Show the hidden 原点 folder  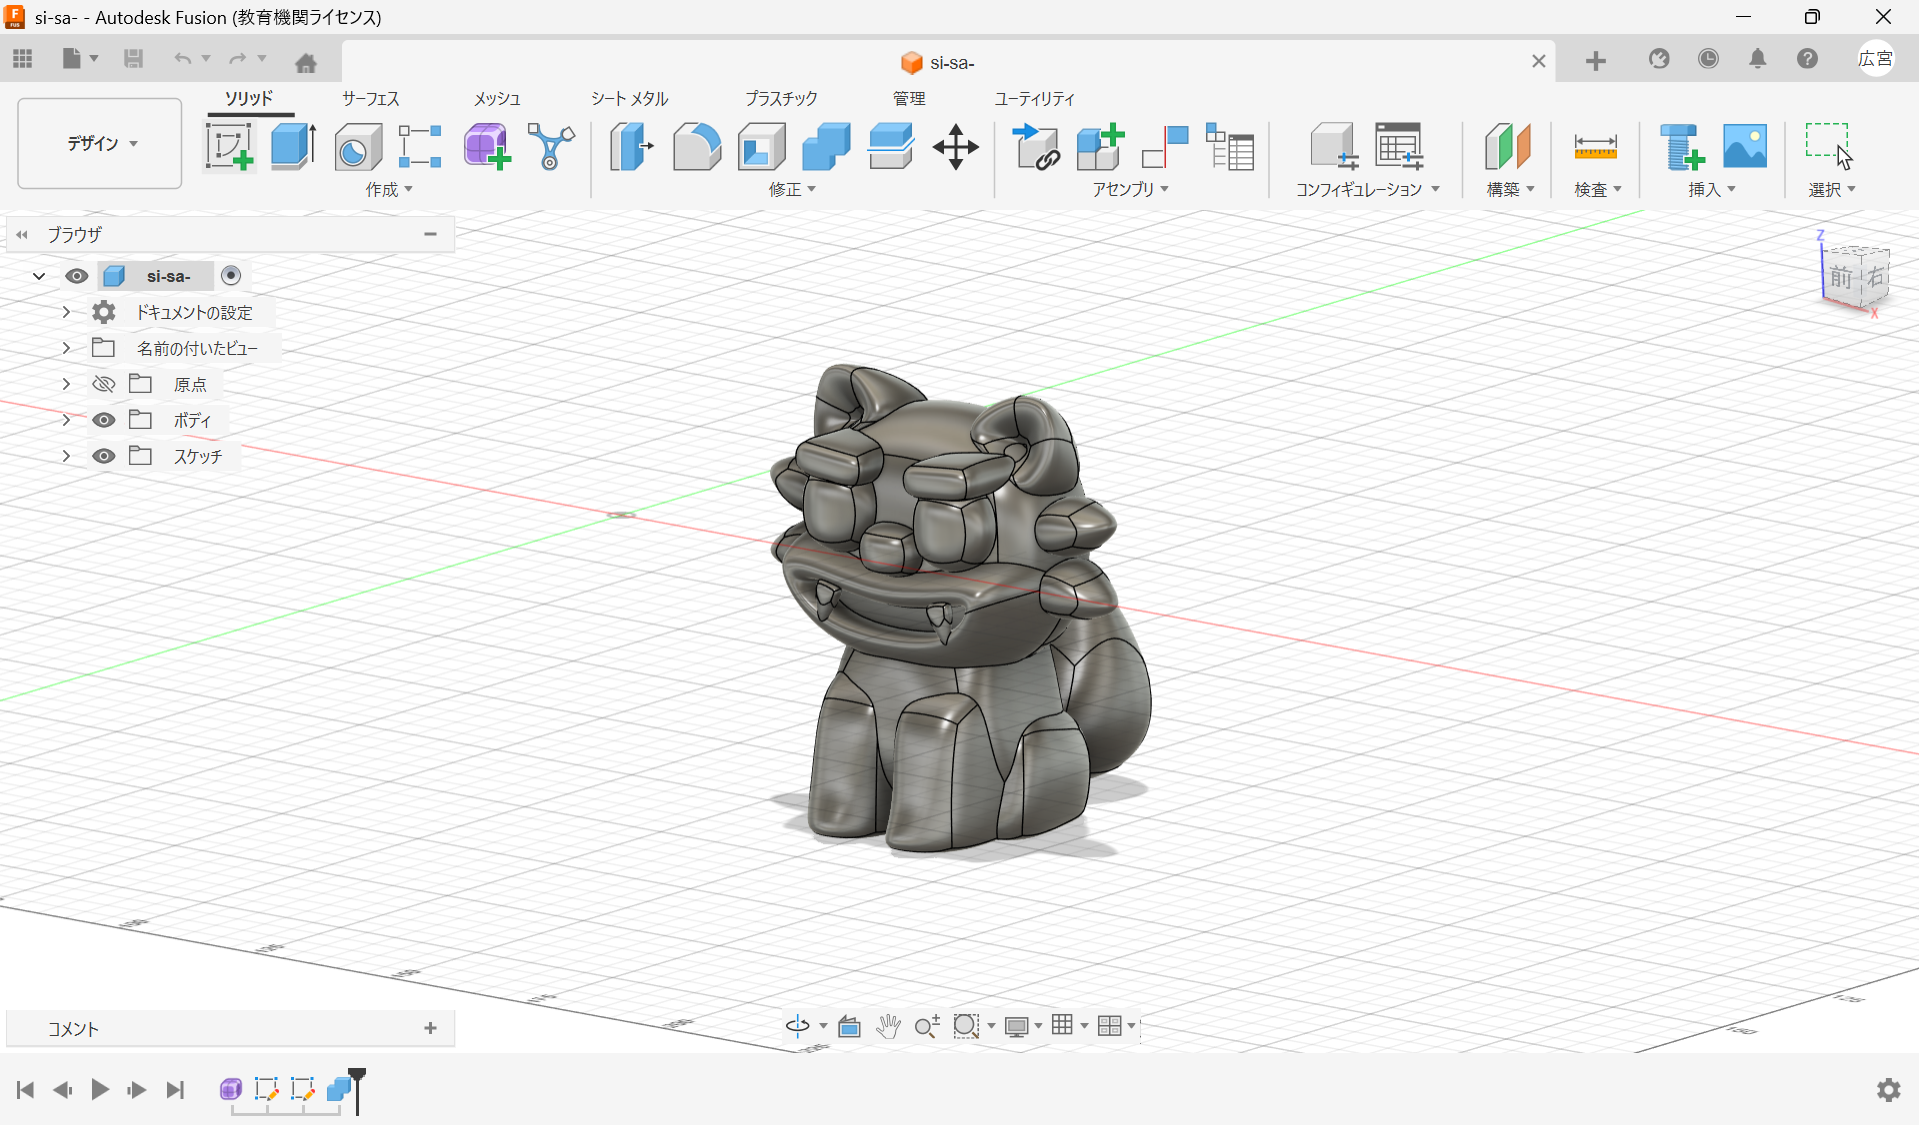tap(104, 384)
